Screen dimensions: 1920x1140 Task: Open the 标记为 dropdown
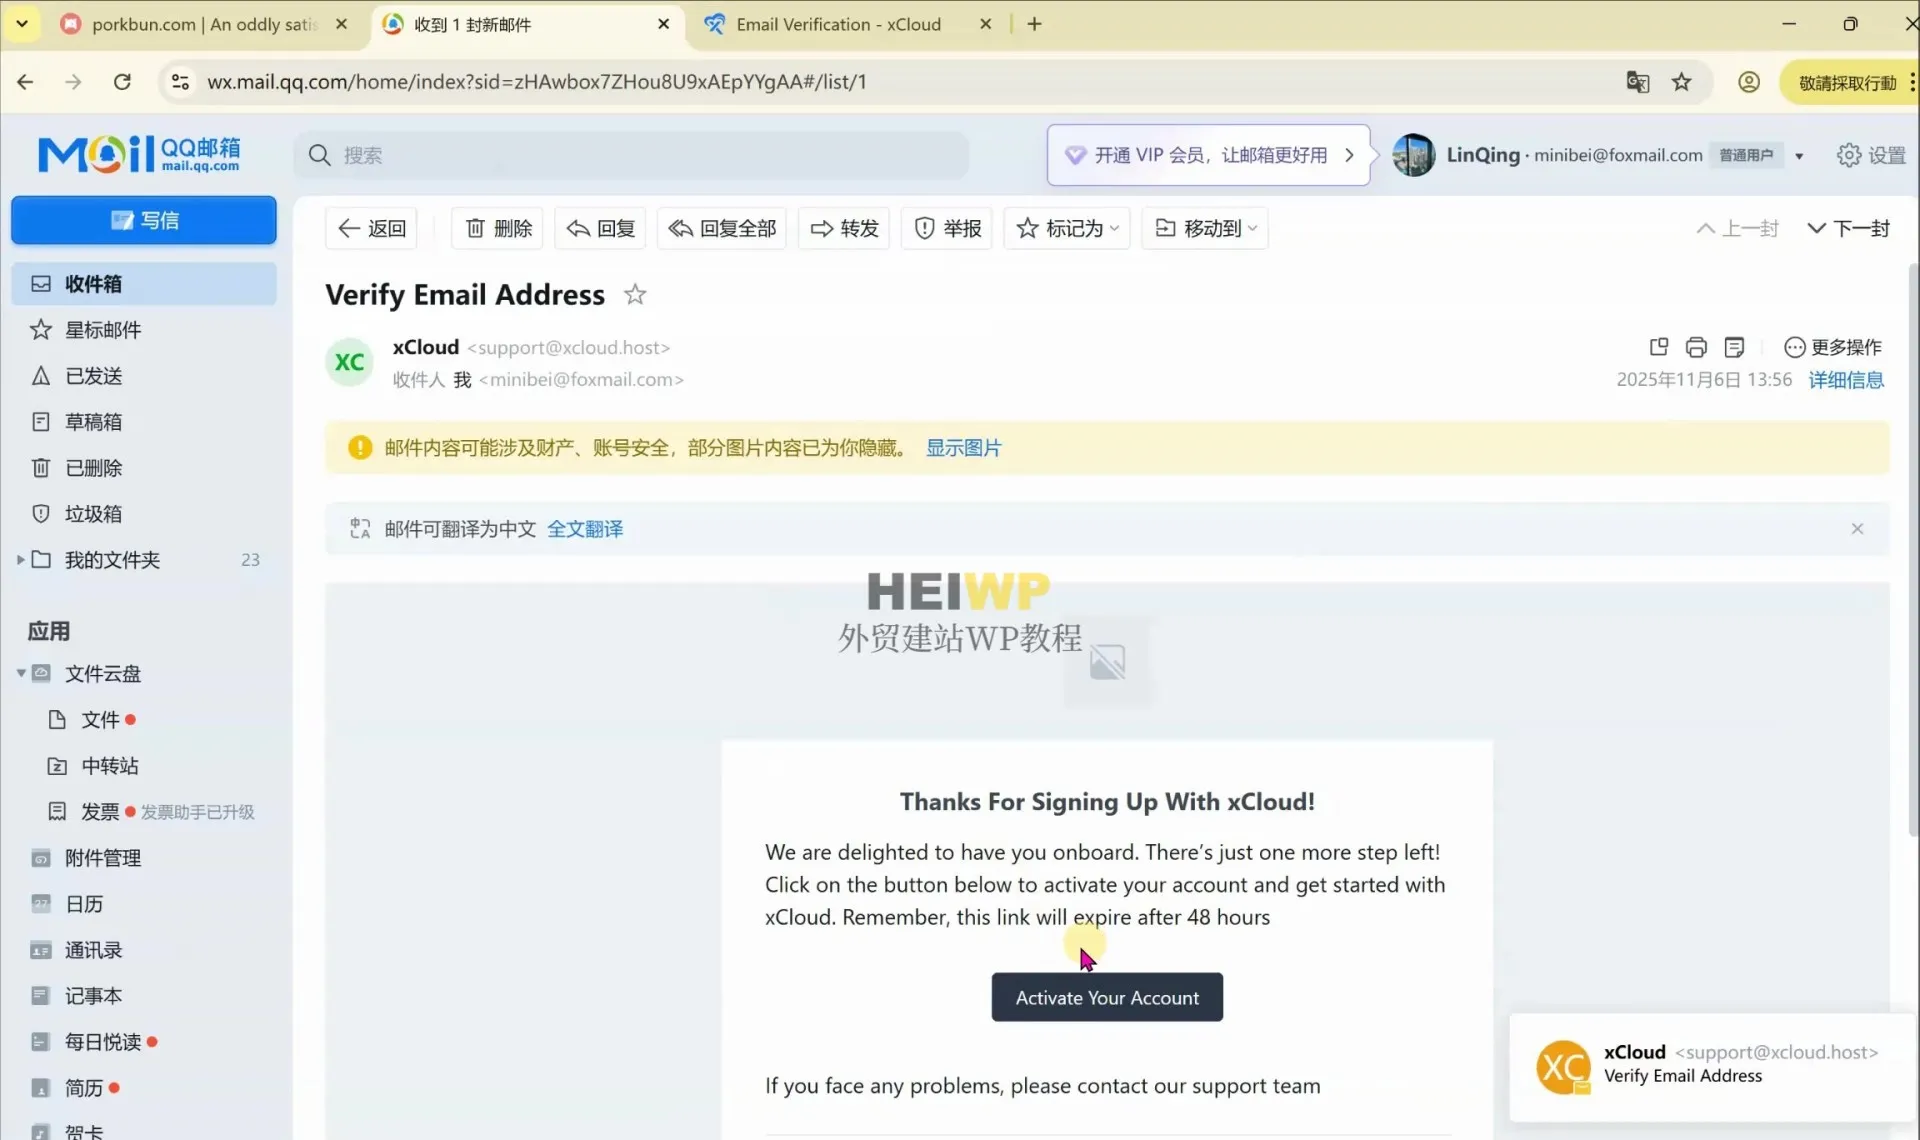(x=1067, y=228)
